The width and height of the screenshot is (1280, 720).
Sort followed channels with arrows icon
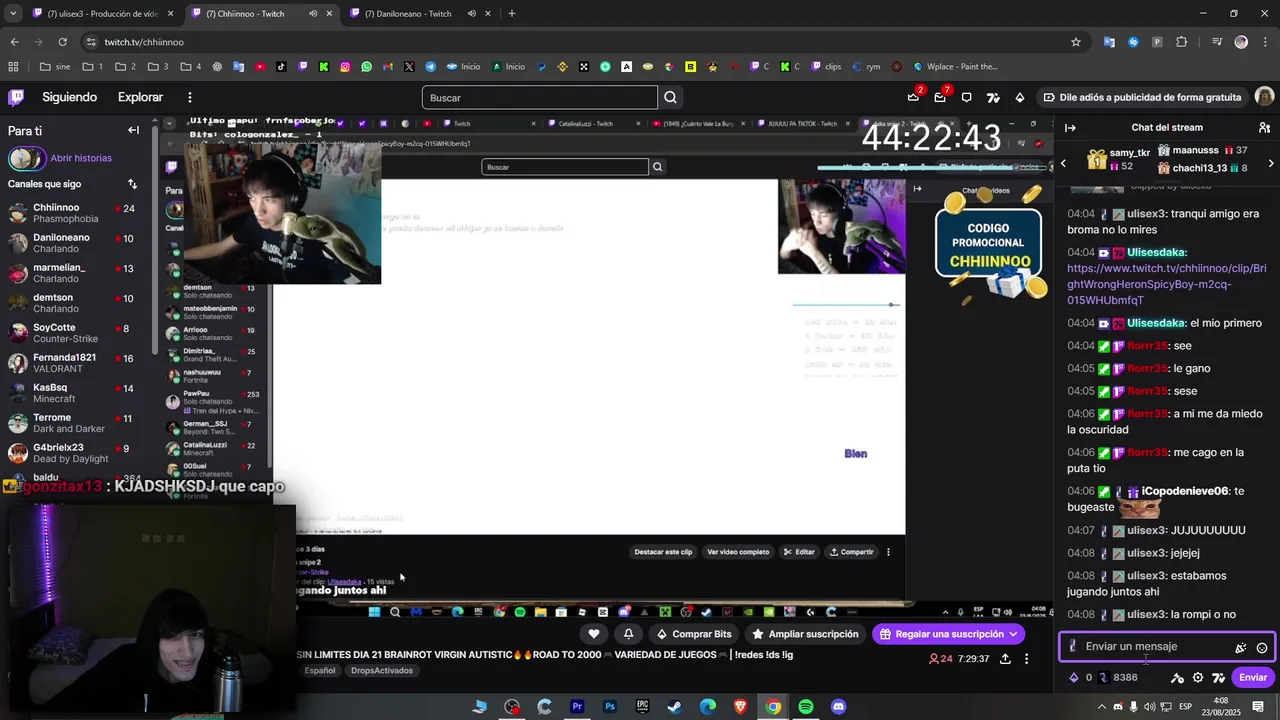pyautogui.click(x=132, y=184)
